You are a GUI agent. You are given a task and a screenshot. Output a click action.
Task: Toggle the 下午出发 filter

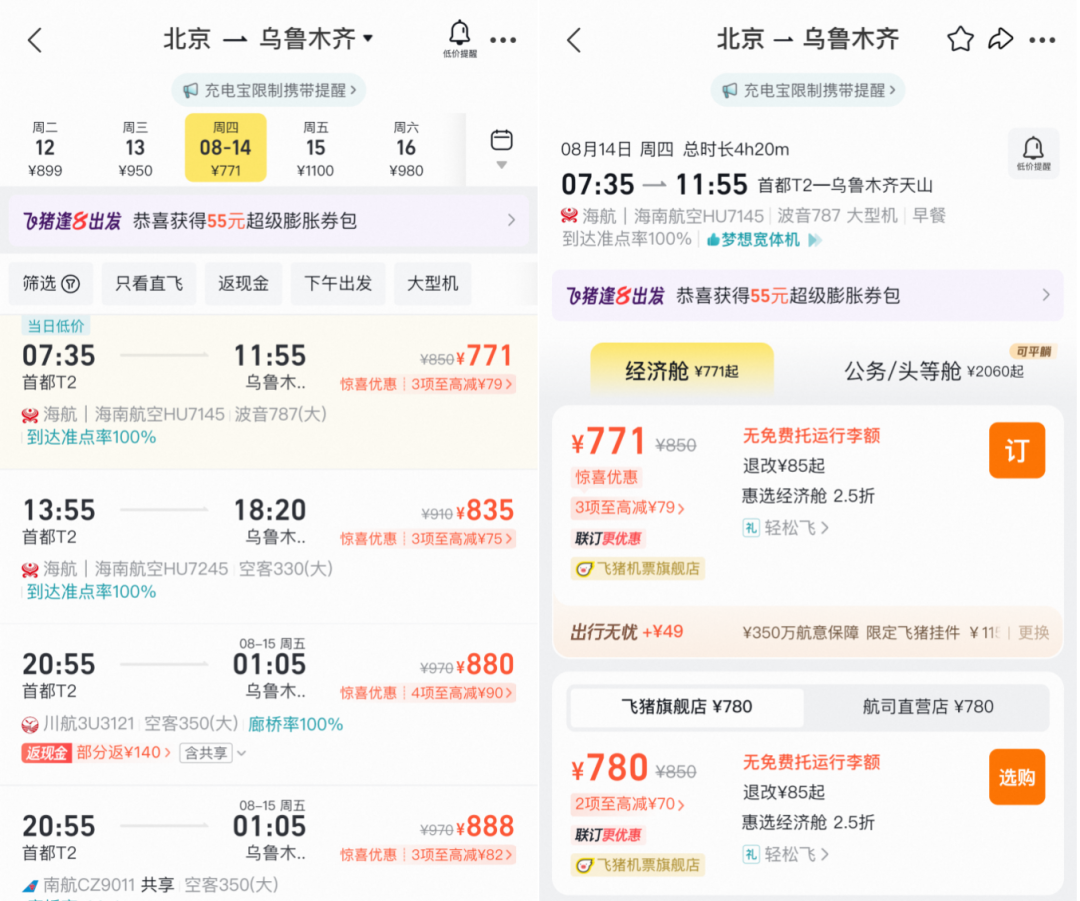[x=338, y=283]
